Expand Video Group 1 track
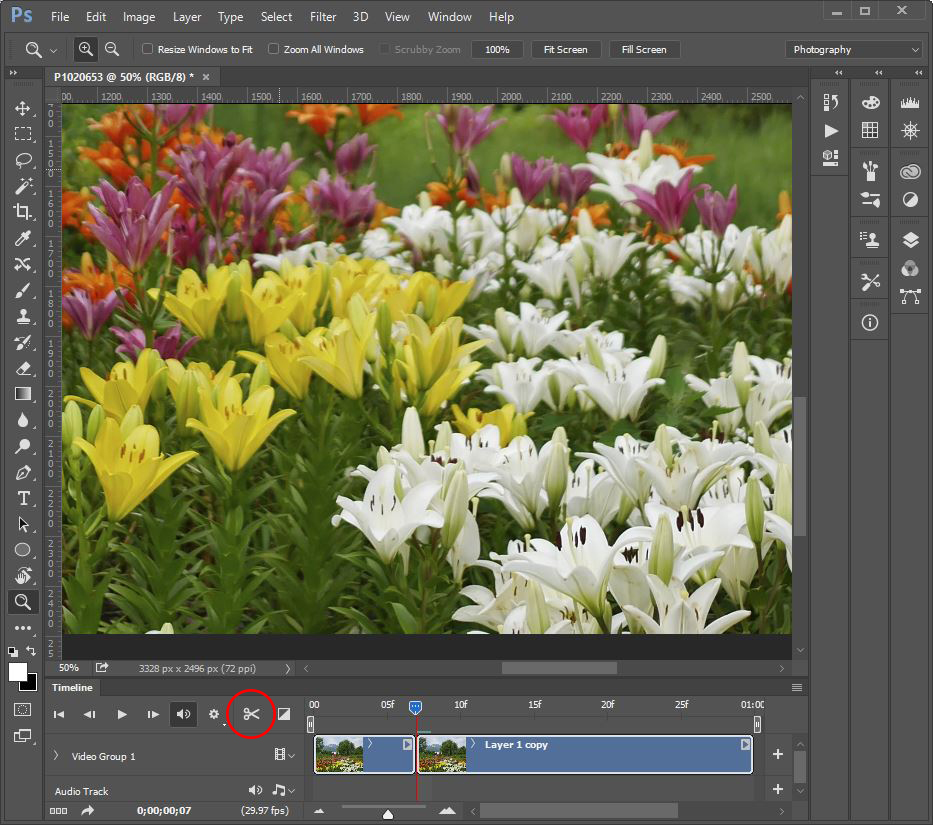 point(56,756)
